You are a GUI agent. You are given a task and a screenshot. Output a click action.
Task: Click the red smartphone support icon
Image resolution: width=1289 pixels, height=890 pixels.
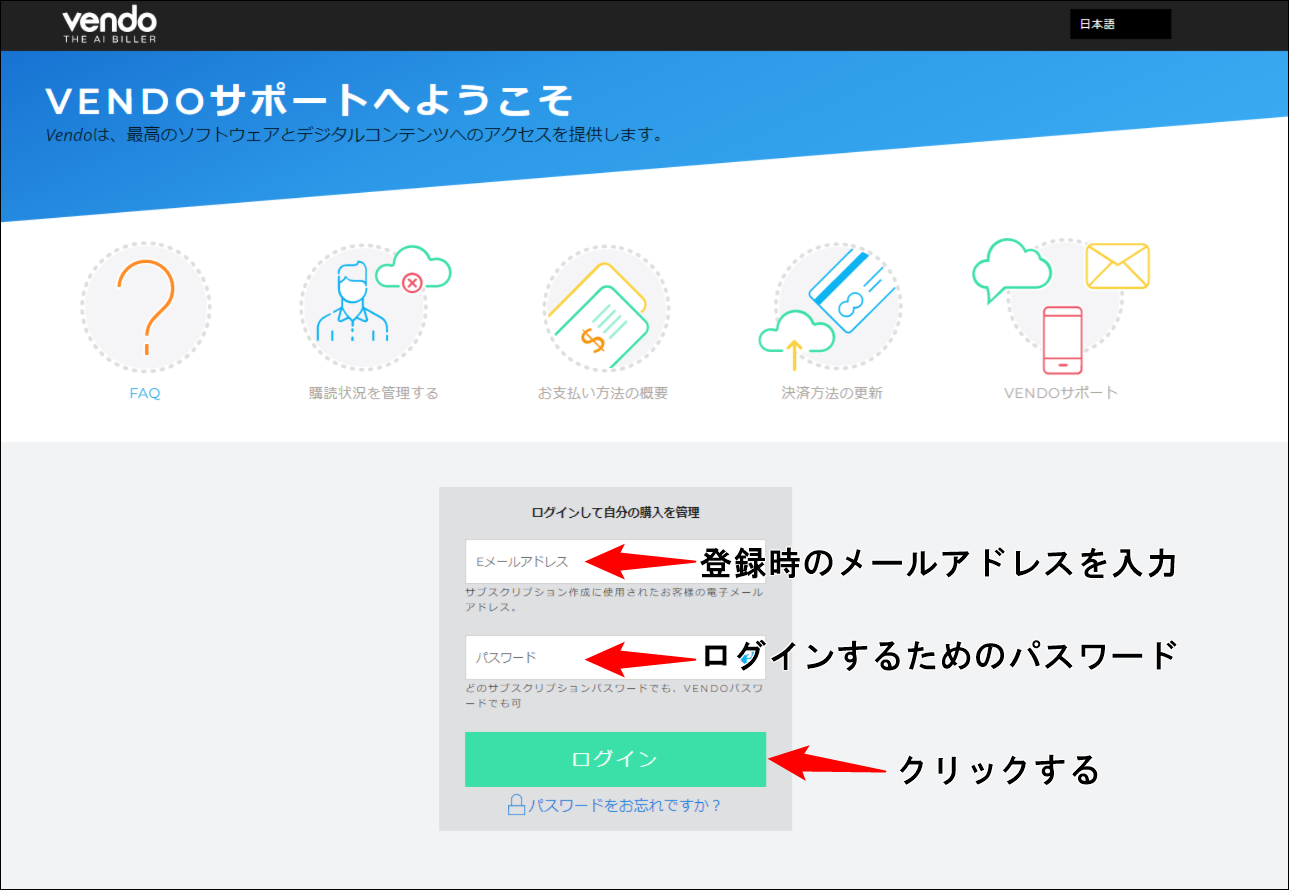[x=1062, y=339]
